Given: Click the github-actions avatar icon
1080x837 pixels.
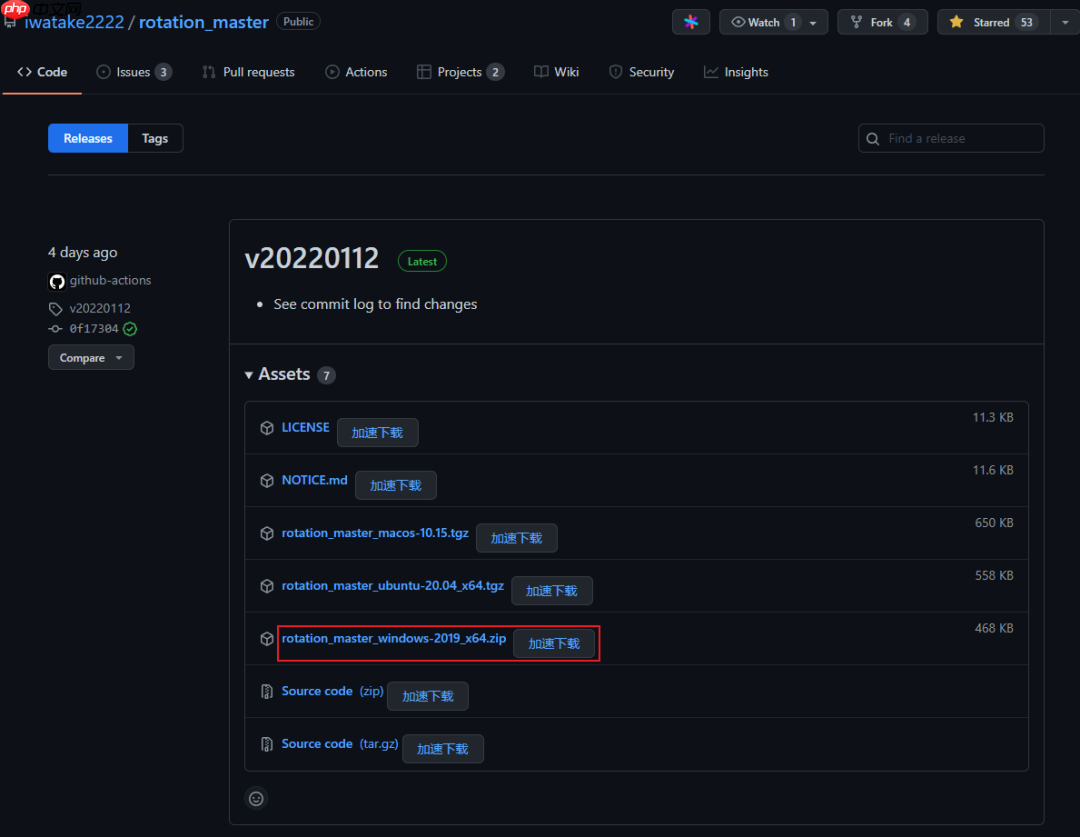Looking at the screenshot, I should 57,281.
